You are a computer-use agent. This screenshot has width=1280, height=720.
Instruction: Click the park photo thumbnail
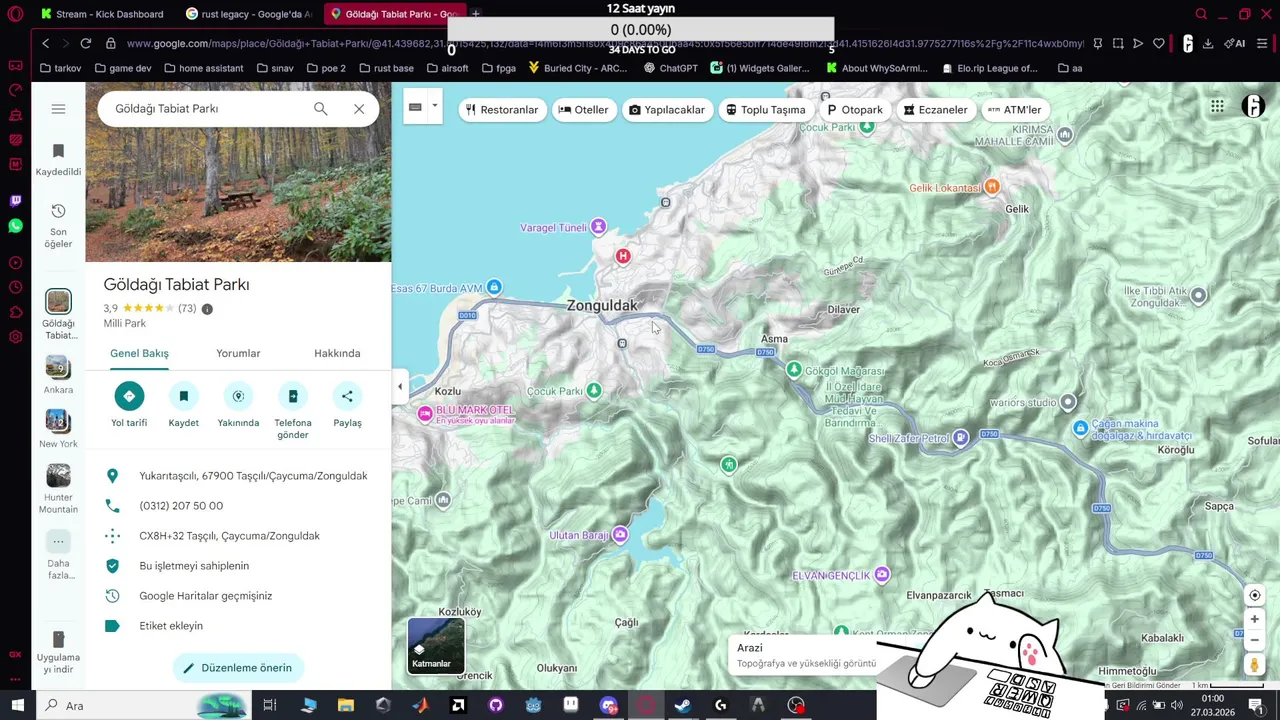coord(238,172)
